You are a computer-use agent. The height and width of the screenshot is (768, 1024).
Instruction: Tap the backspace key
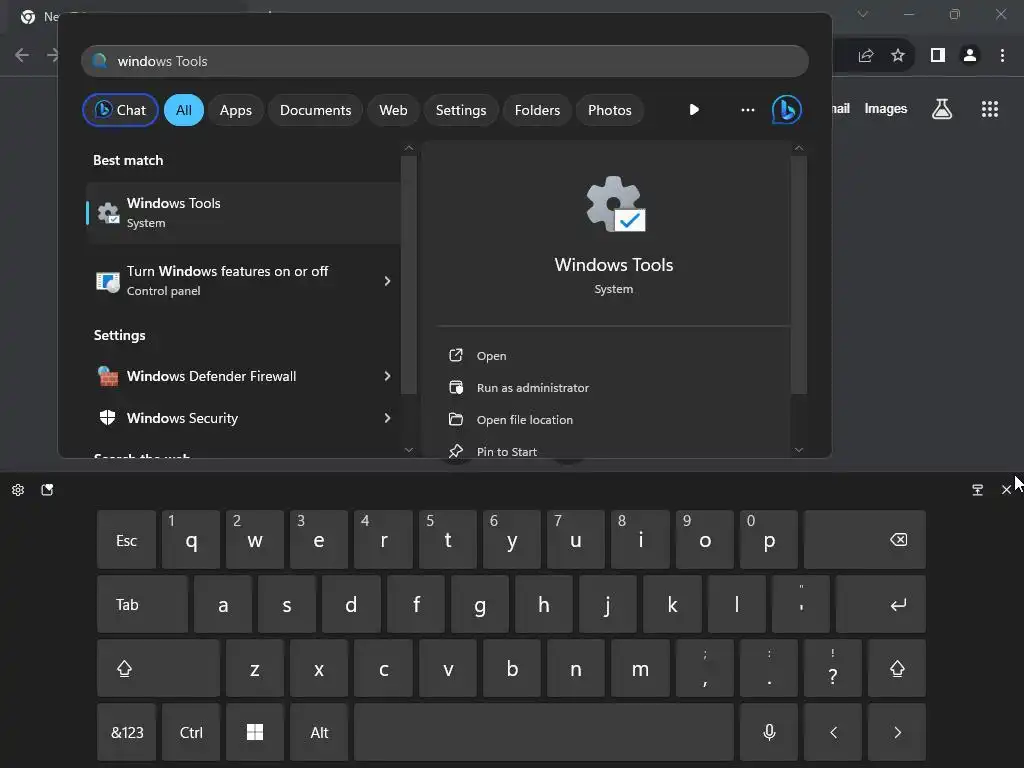coord(865,540)
